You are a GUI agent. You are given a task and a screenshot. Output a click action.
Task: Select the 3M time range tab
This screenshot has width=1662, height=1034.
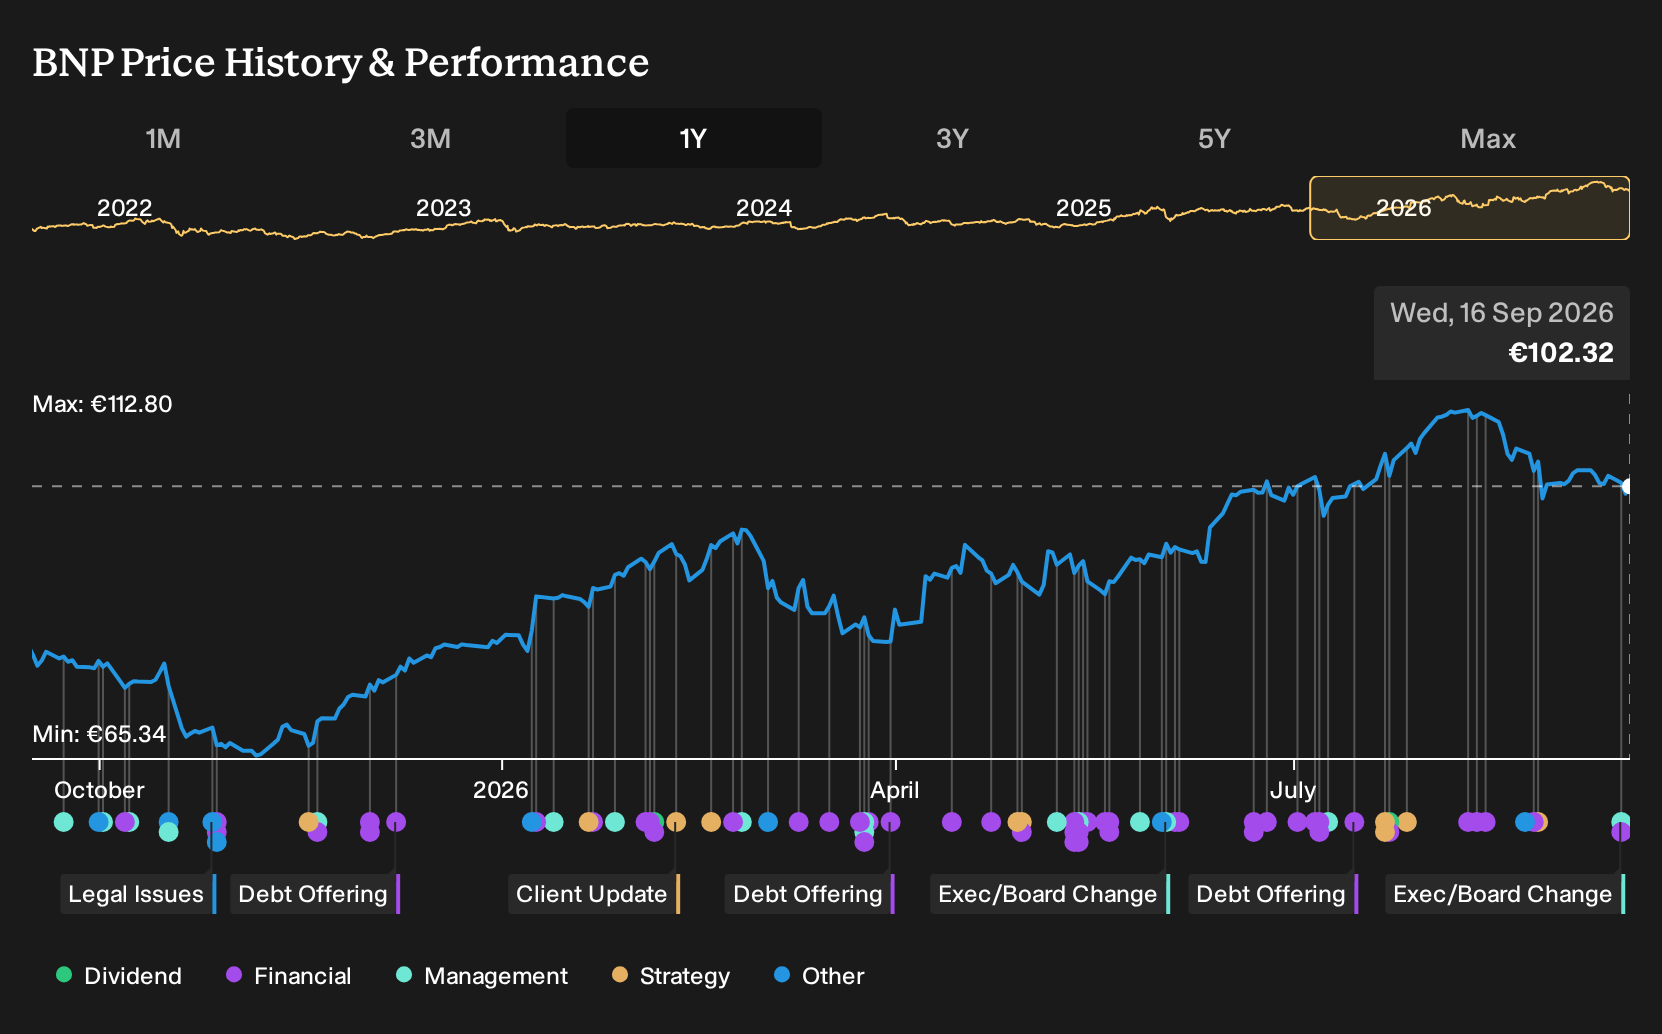430,138
